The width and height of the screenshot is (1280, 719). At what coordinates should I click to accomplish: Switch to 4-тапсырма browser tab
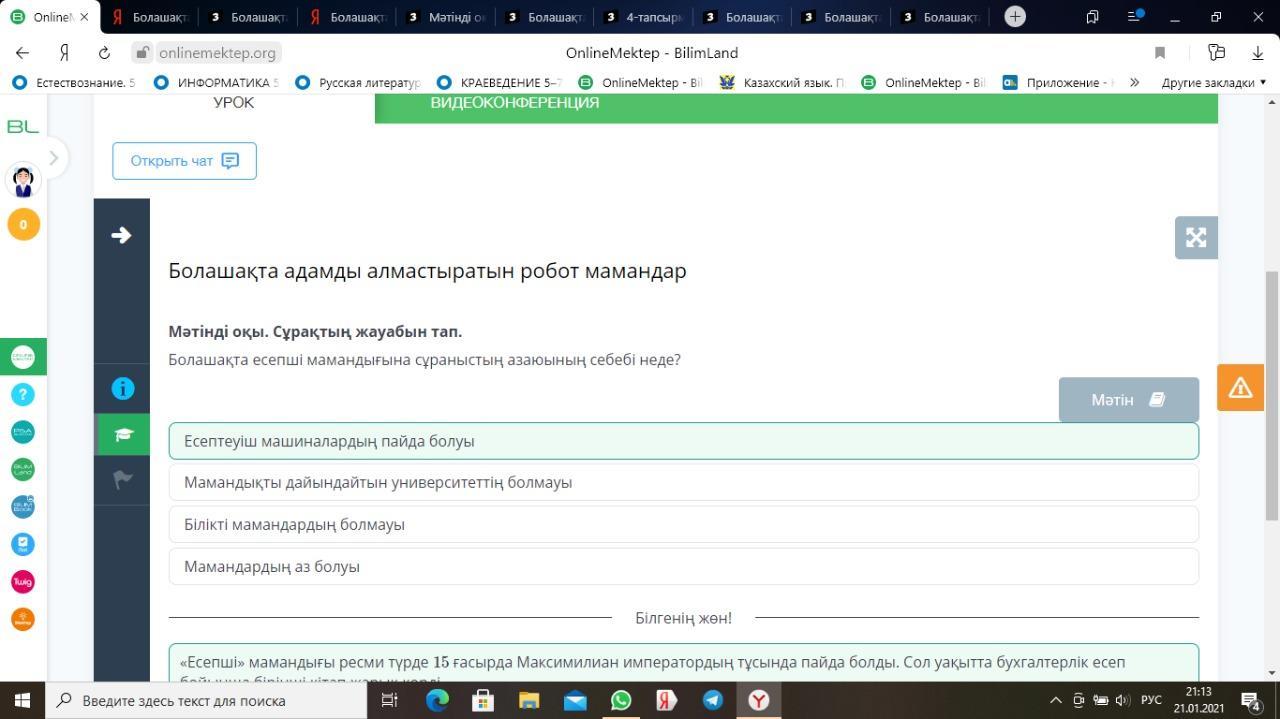pos(645,17)
